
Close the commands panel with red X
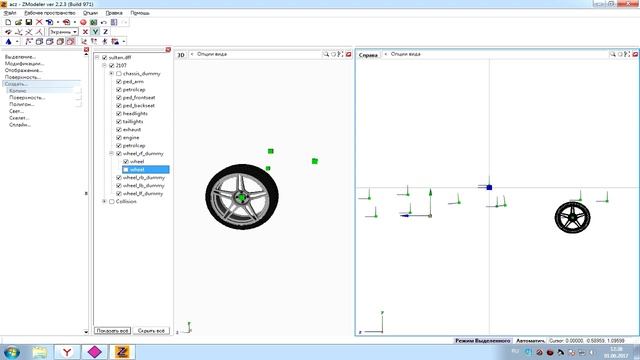pos(86,49)
